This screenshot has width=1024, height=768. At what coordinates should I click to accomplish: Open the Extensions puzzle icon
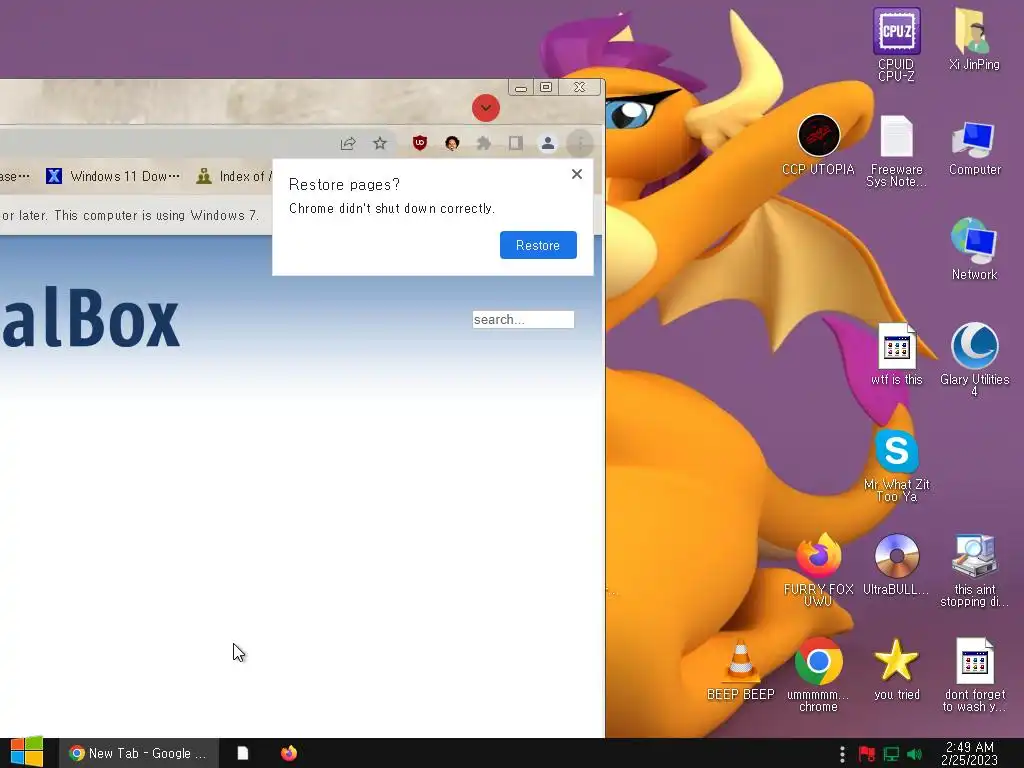tap(484, 143)
